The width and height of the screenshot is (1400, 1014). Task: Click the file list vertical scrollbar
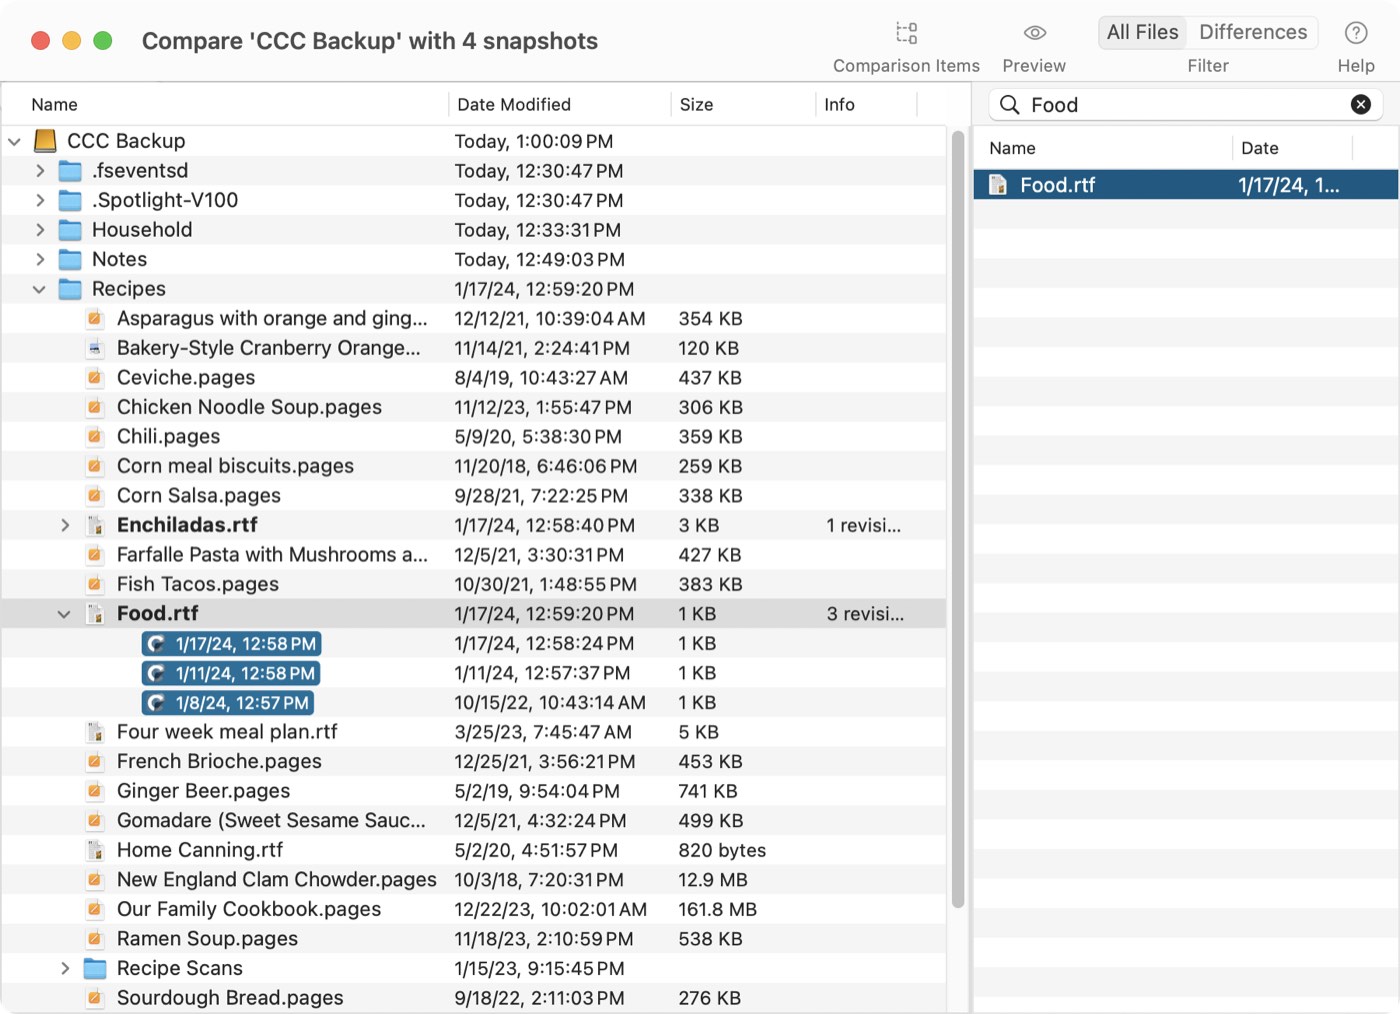[x=957, y=520]
